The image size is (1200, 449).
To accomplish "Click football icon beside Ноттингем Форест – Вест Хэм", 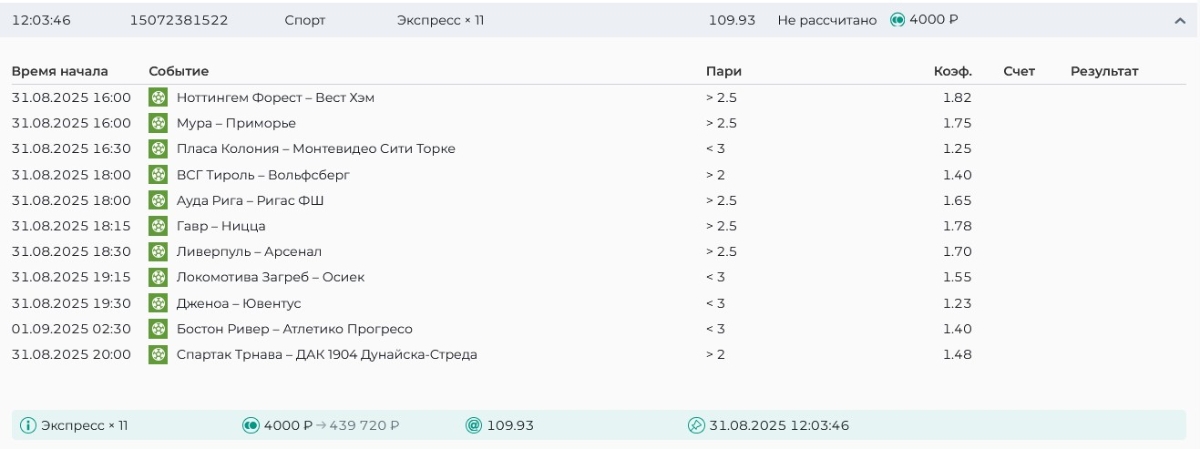I will pos(158,98).
